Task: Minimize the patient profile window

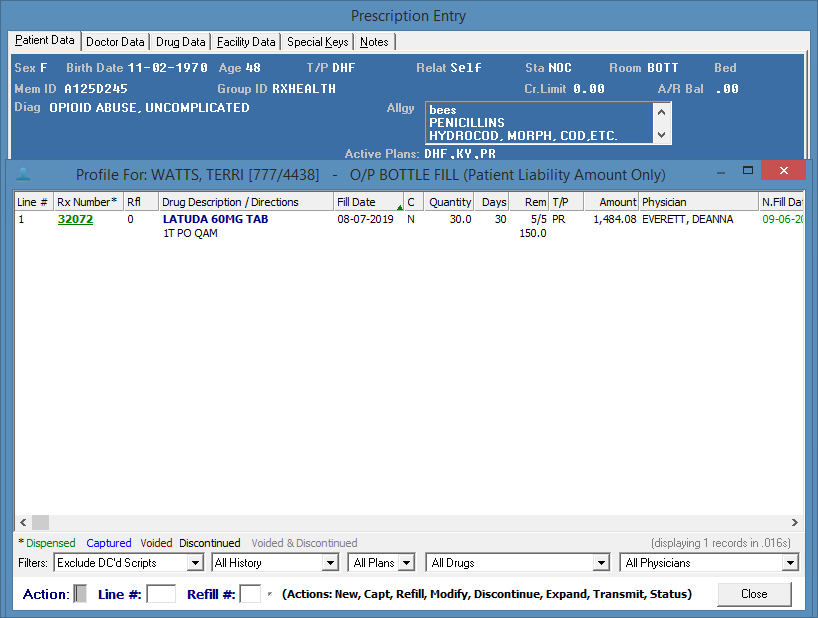Action: (x=720, y=171)
